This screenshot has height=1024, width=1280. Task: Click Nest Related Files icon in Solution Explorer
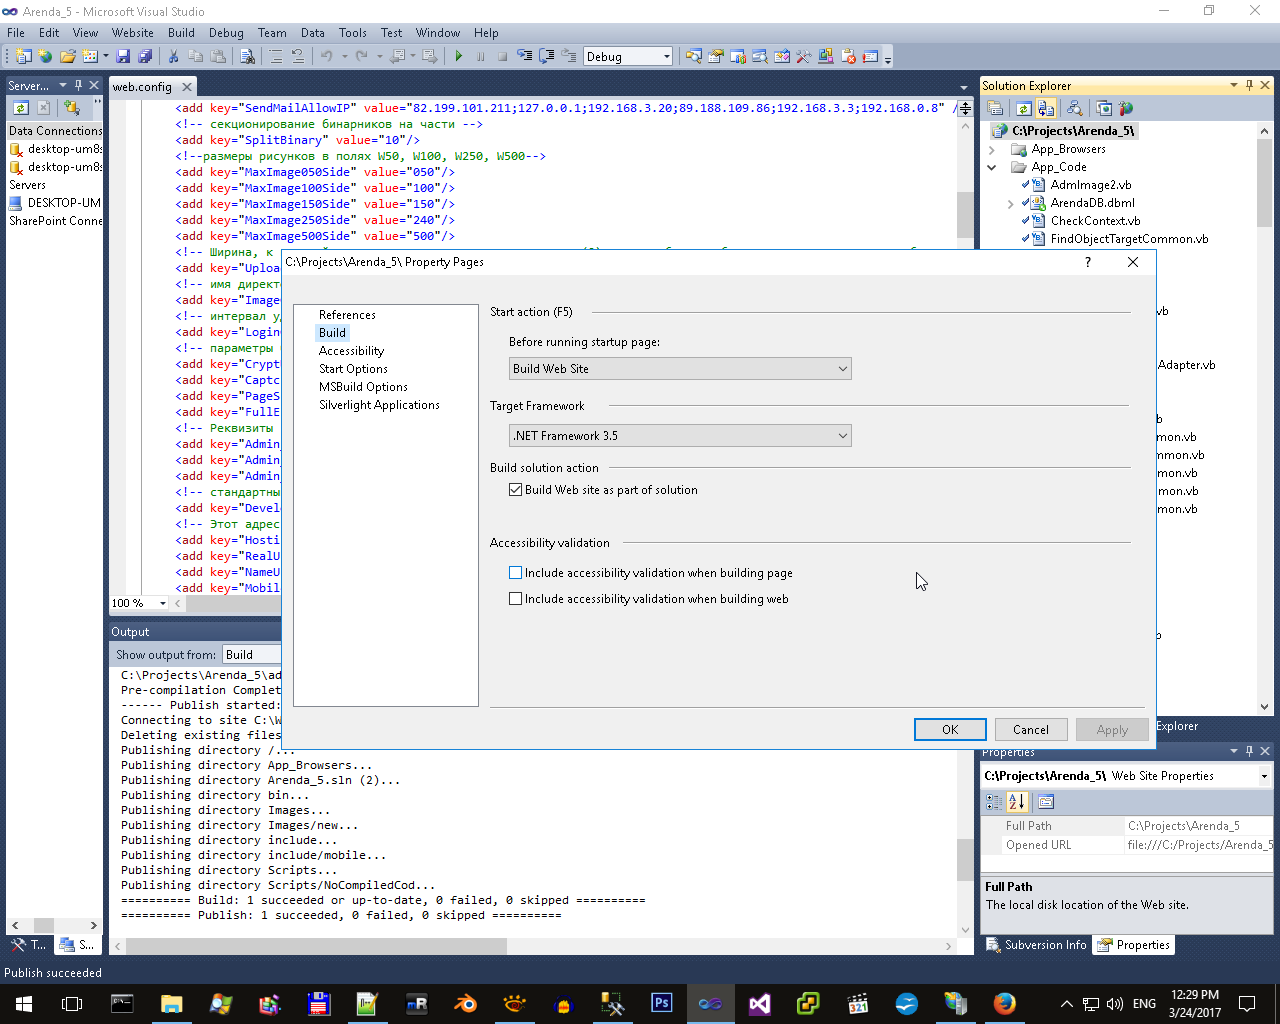coord(1046,109)
